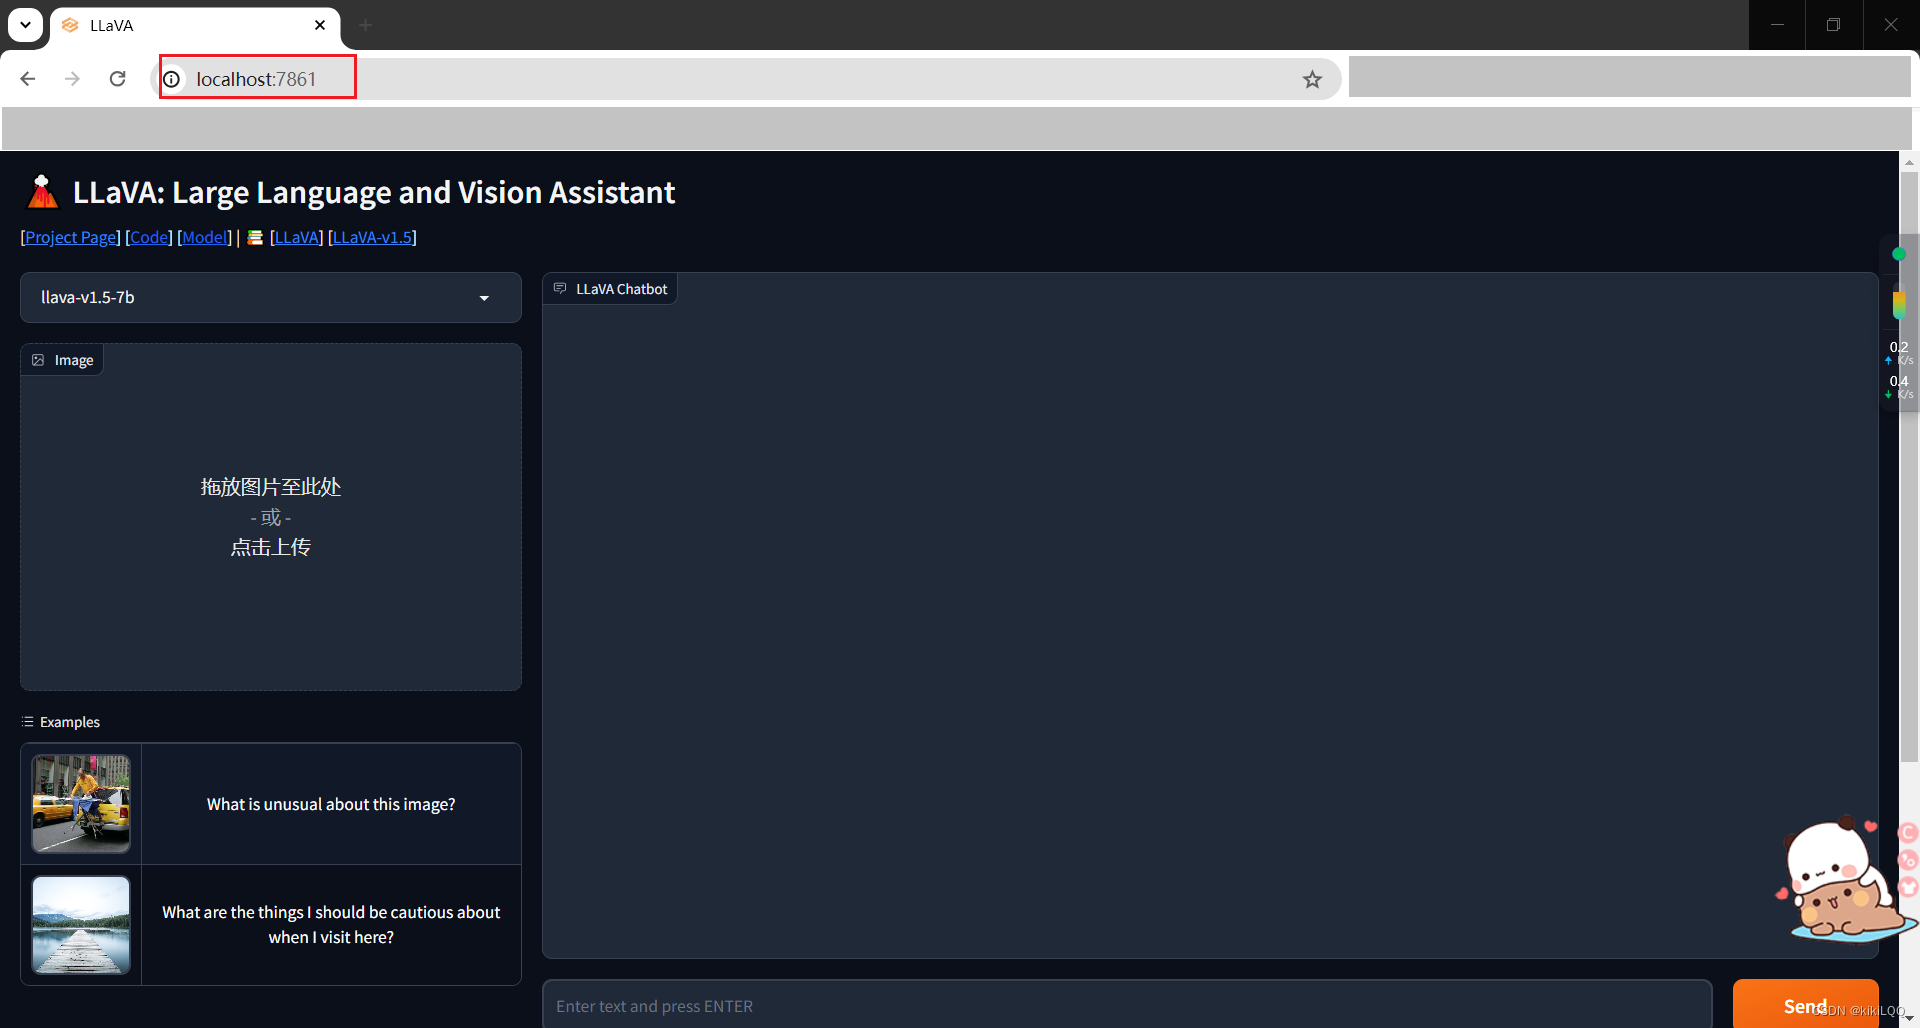Switch to the LLaVA Chatbot tab
Viewport: 1920px width, 1028px height.
620,289
